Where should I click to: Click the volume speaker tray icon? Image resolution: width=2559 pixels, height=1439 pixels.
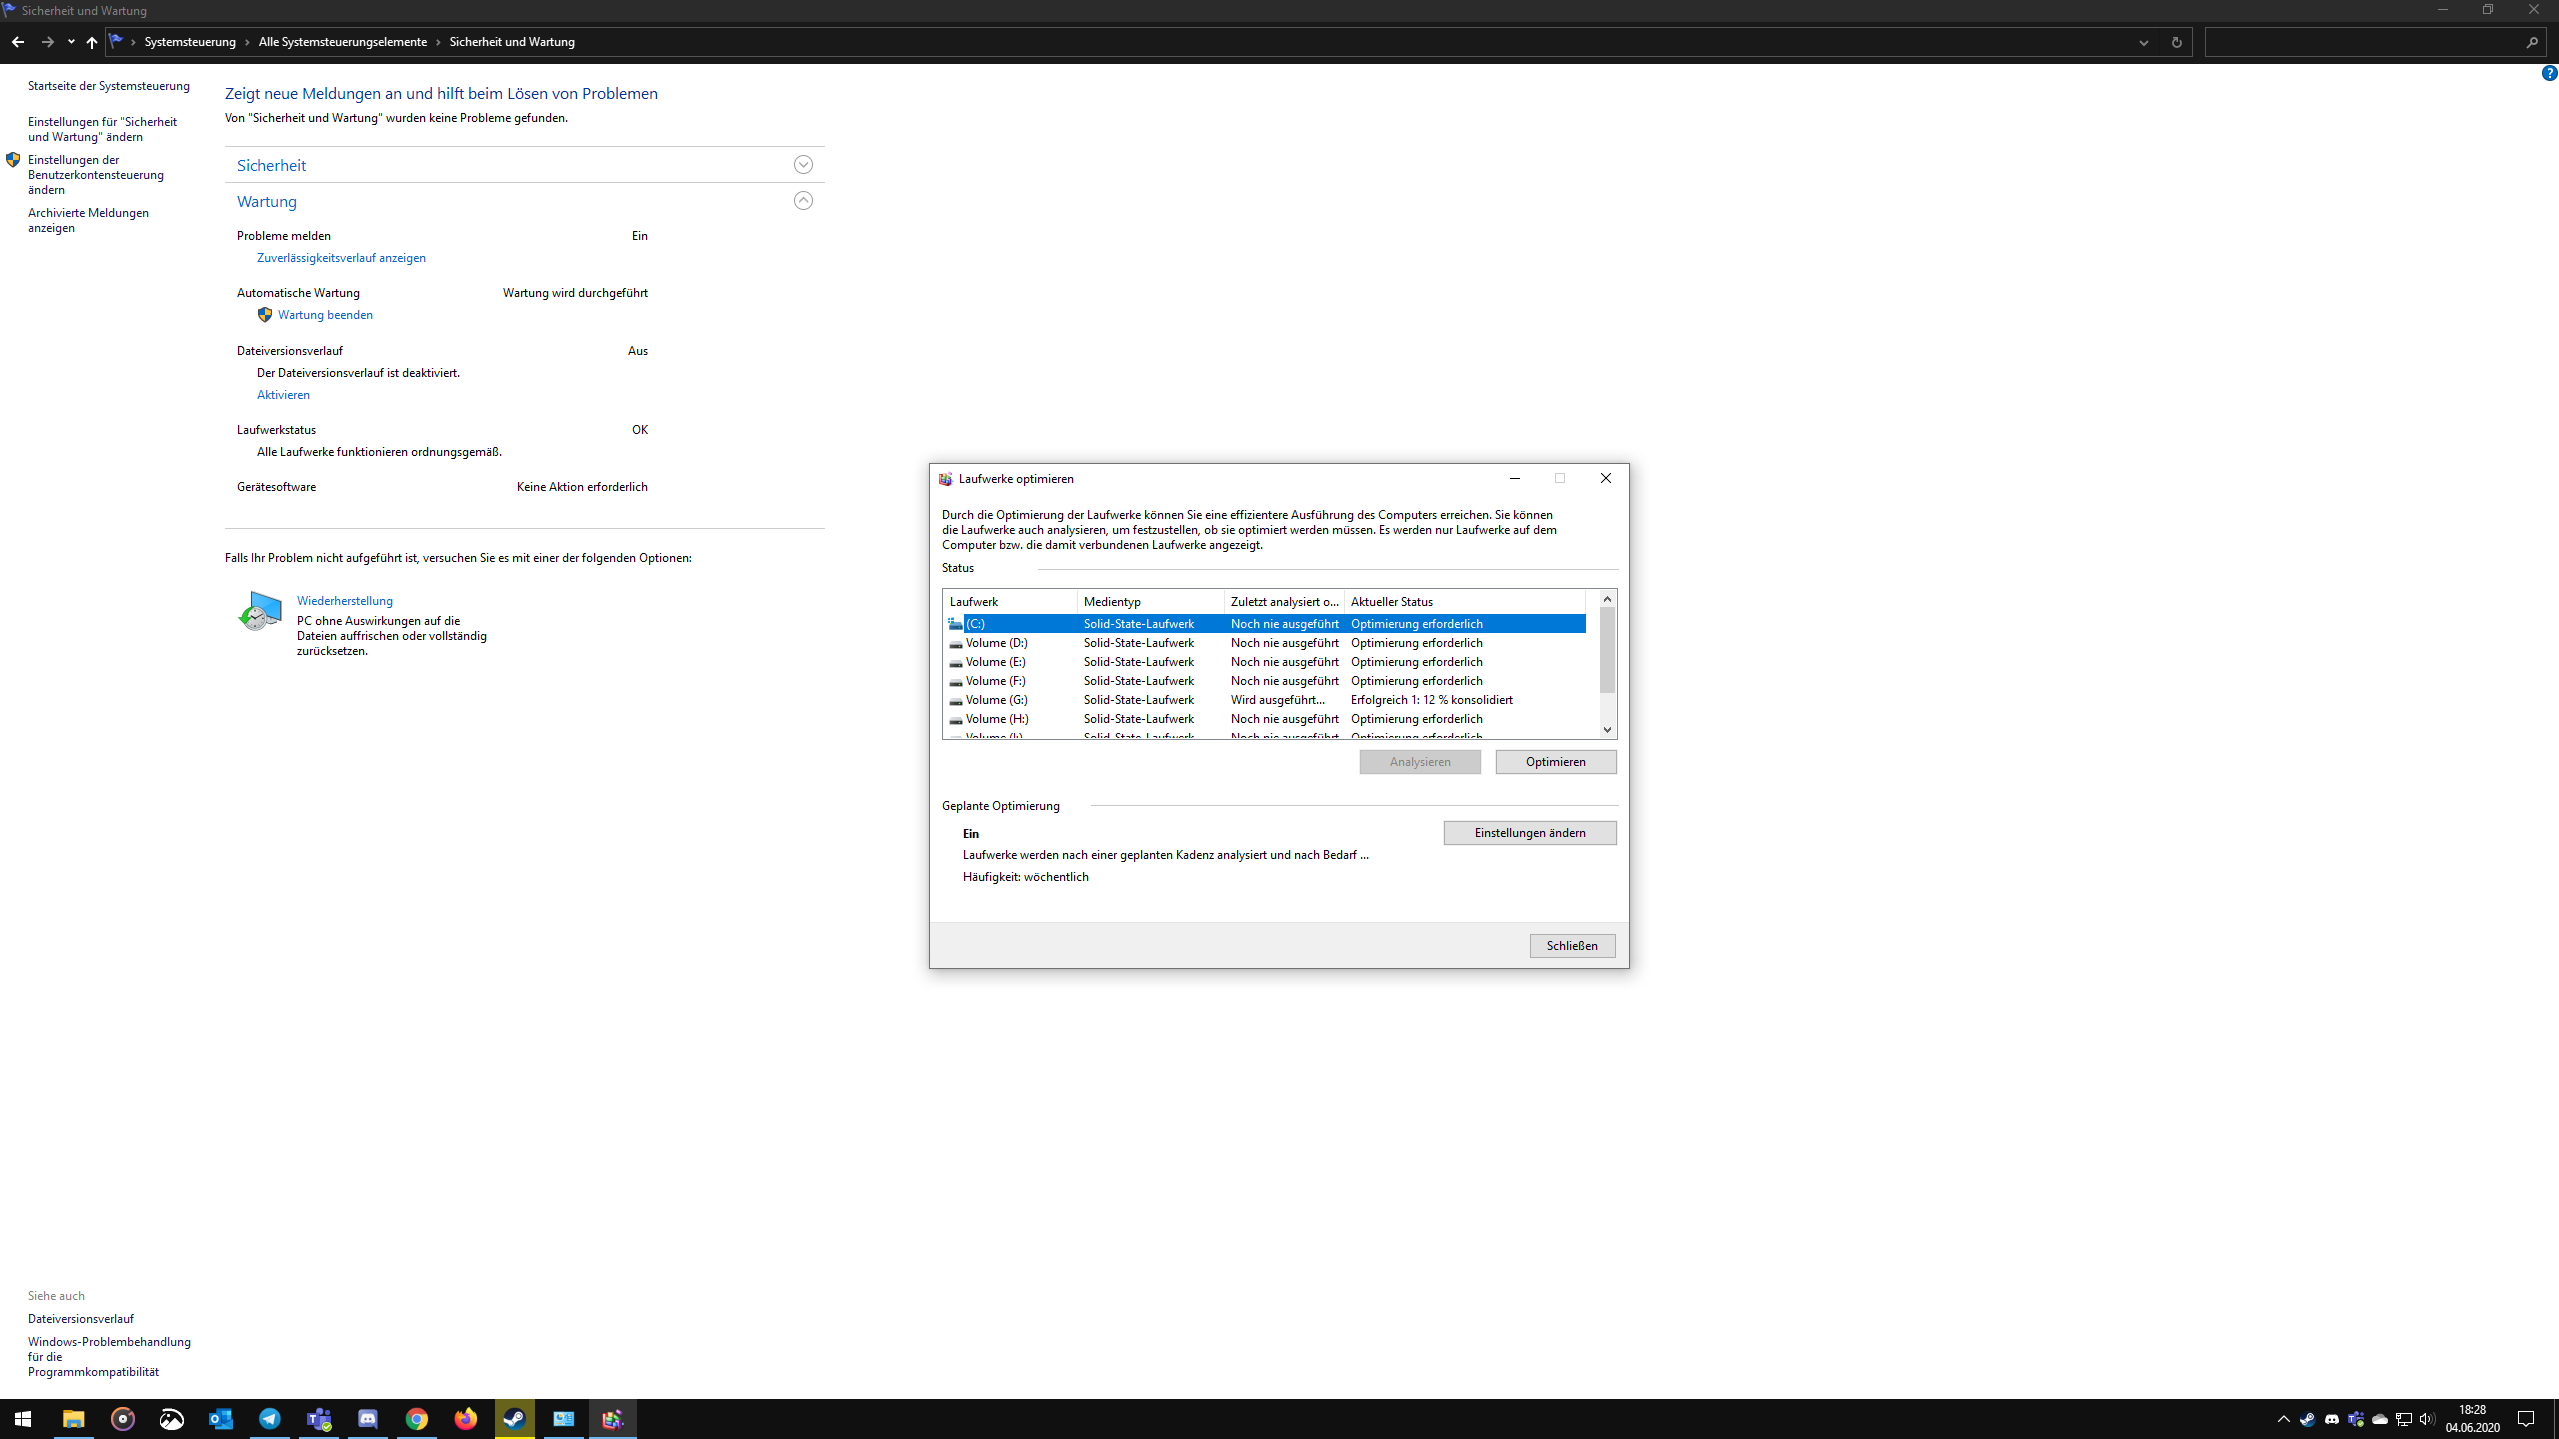pos(2427,1419)
